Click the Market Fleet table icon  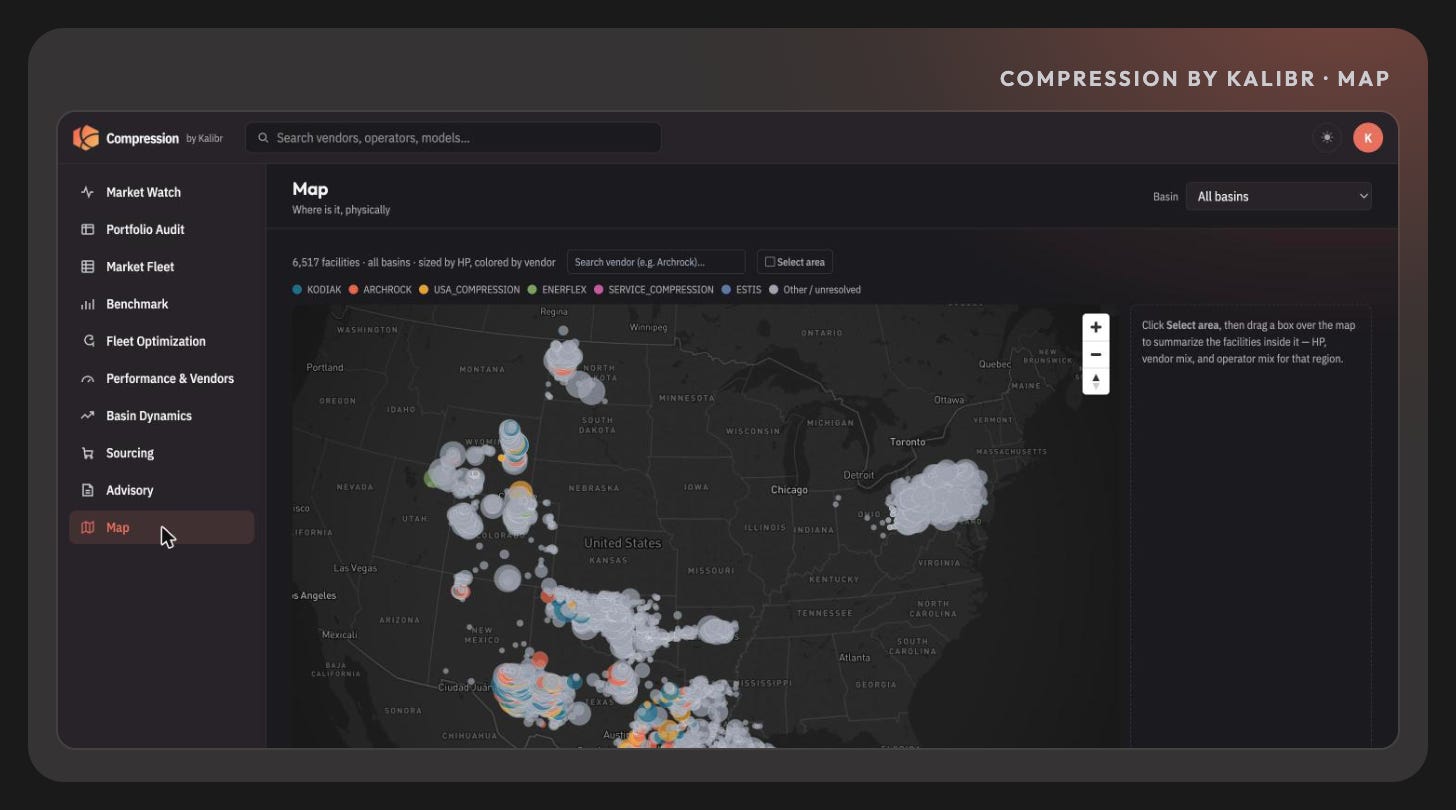click(88, 267)
